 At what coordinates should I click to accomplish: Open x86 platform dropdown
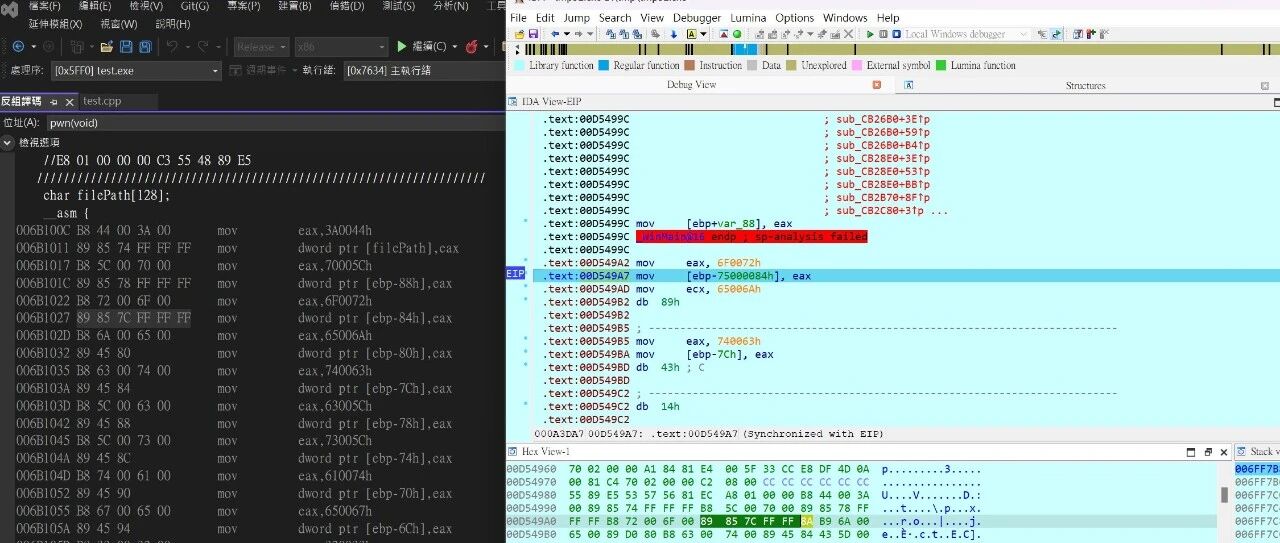point(341,47)
